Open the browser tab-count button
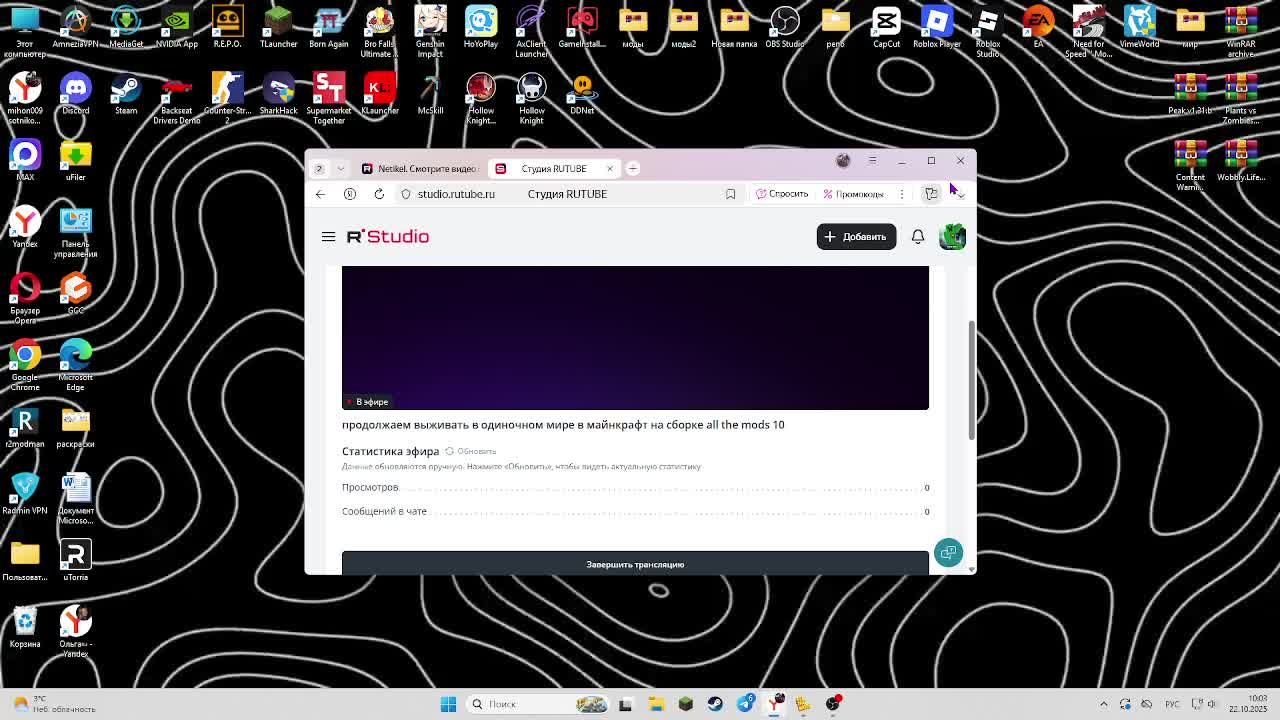This screenshot has height=720, width=1280. (319, 168)
